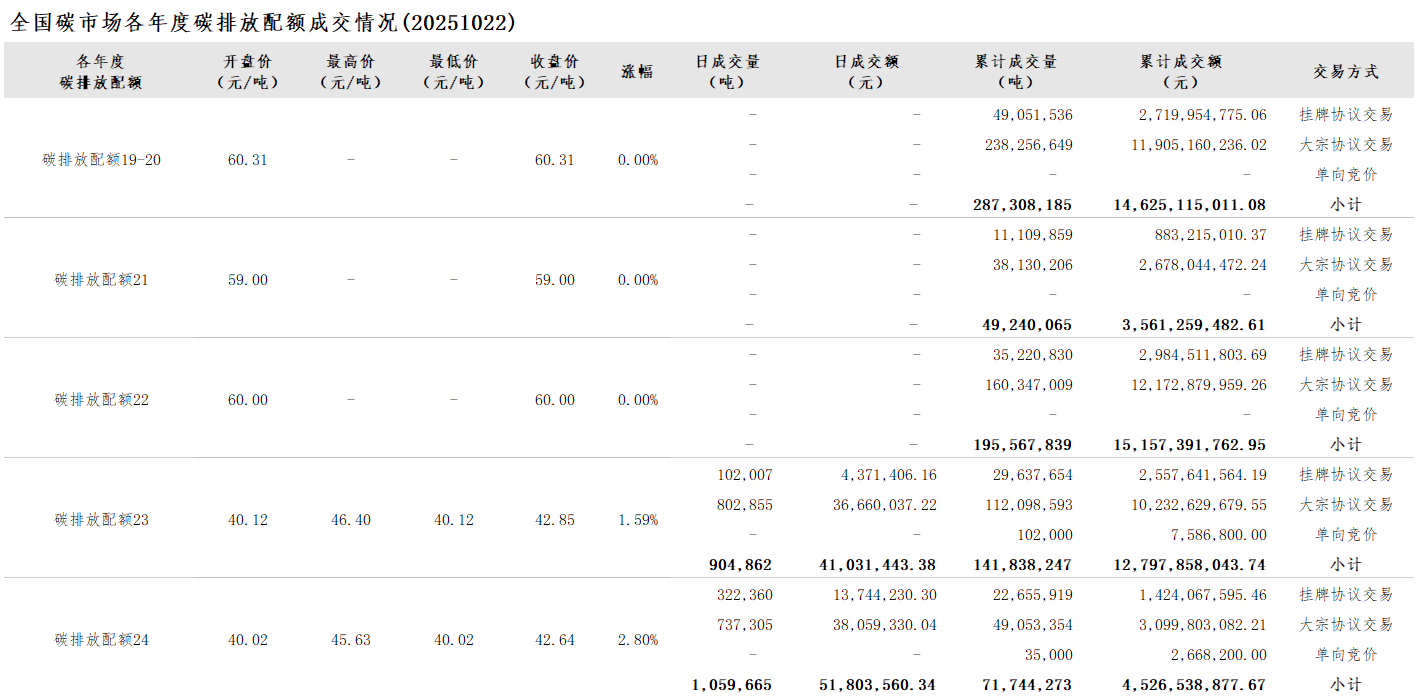The width and height of the screenshot is (1416, 699).
Task: Select the daily volume subtotal 904,862
Action: (739, 565)
